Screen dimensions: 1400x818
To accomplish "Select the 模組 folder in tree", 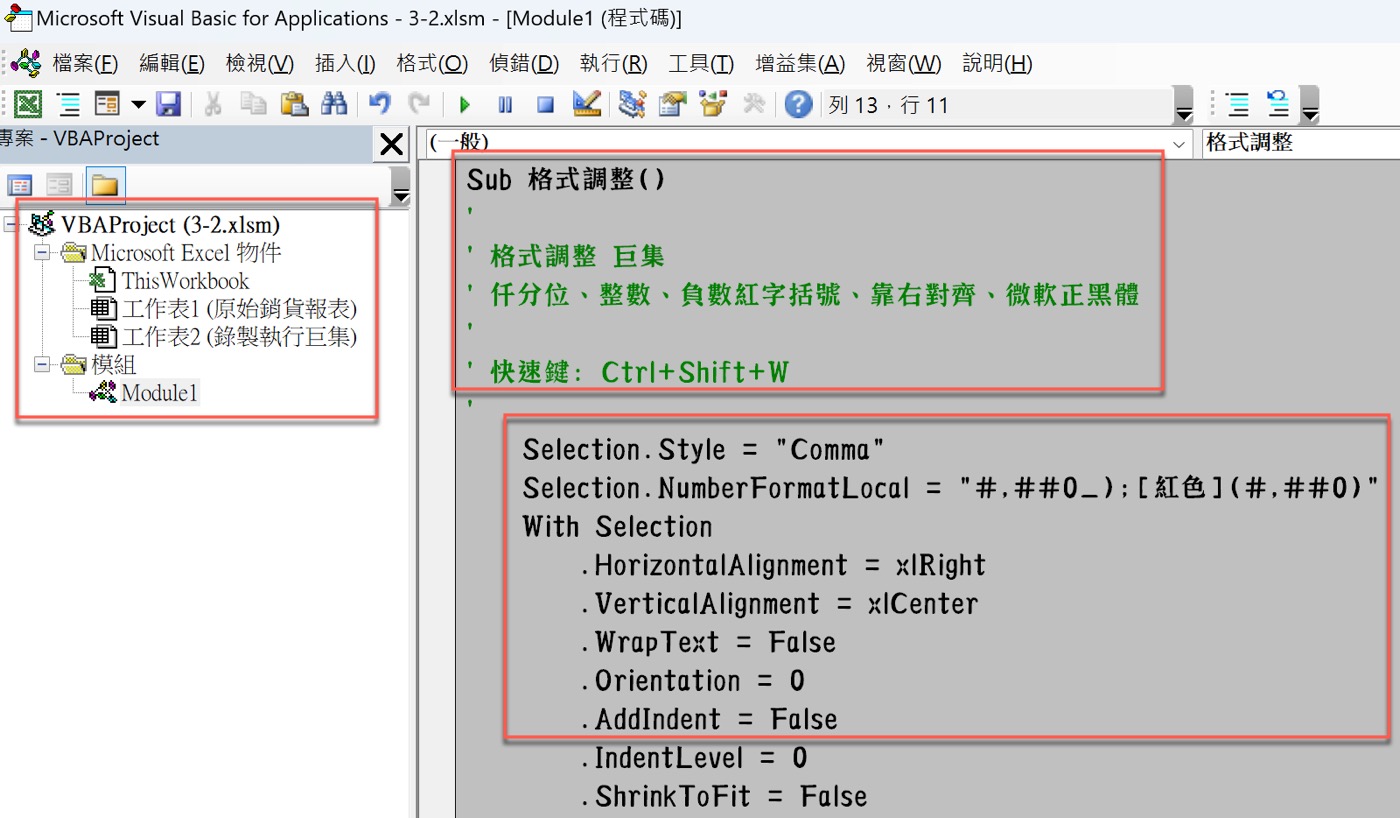I will 114,364.
